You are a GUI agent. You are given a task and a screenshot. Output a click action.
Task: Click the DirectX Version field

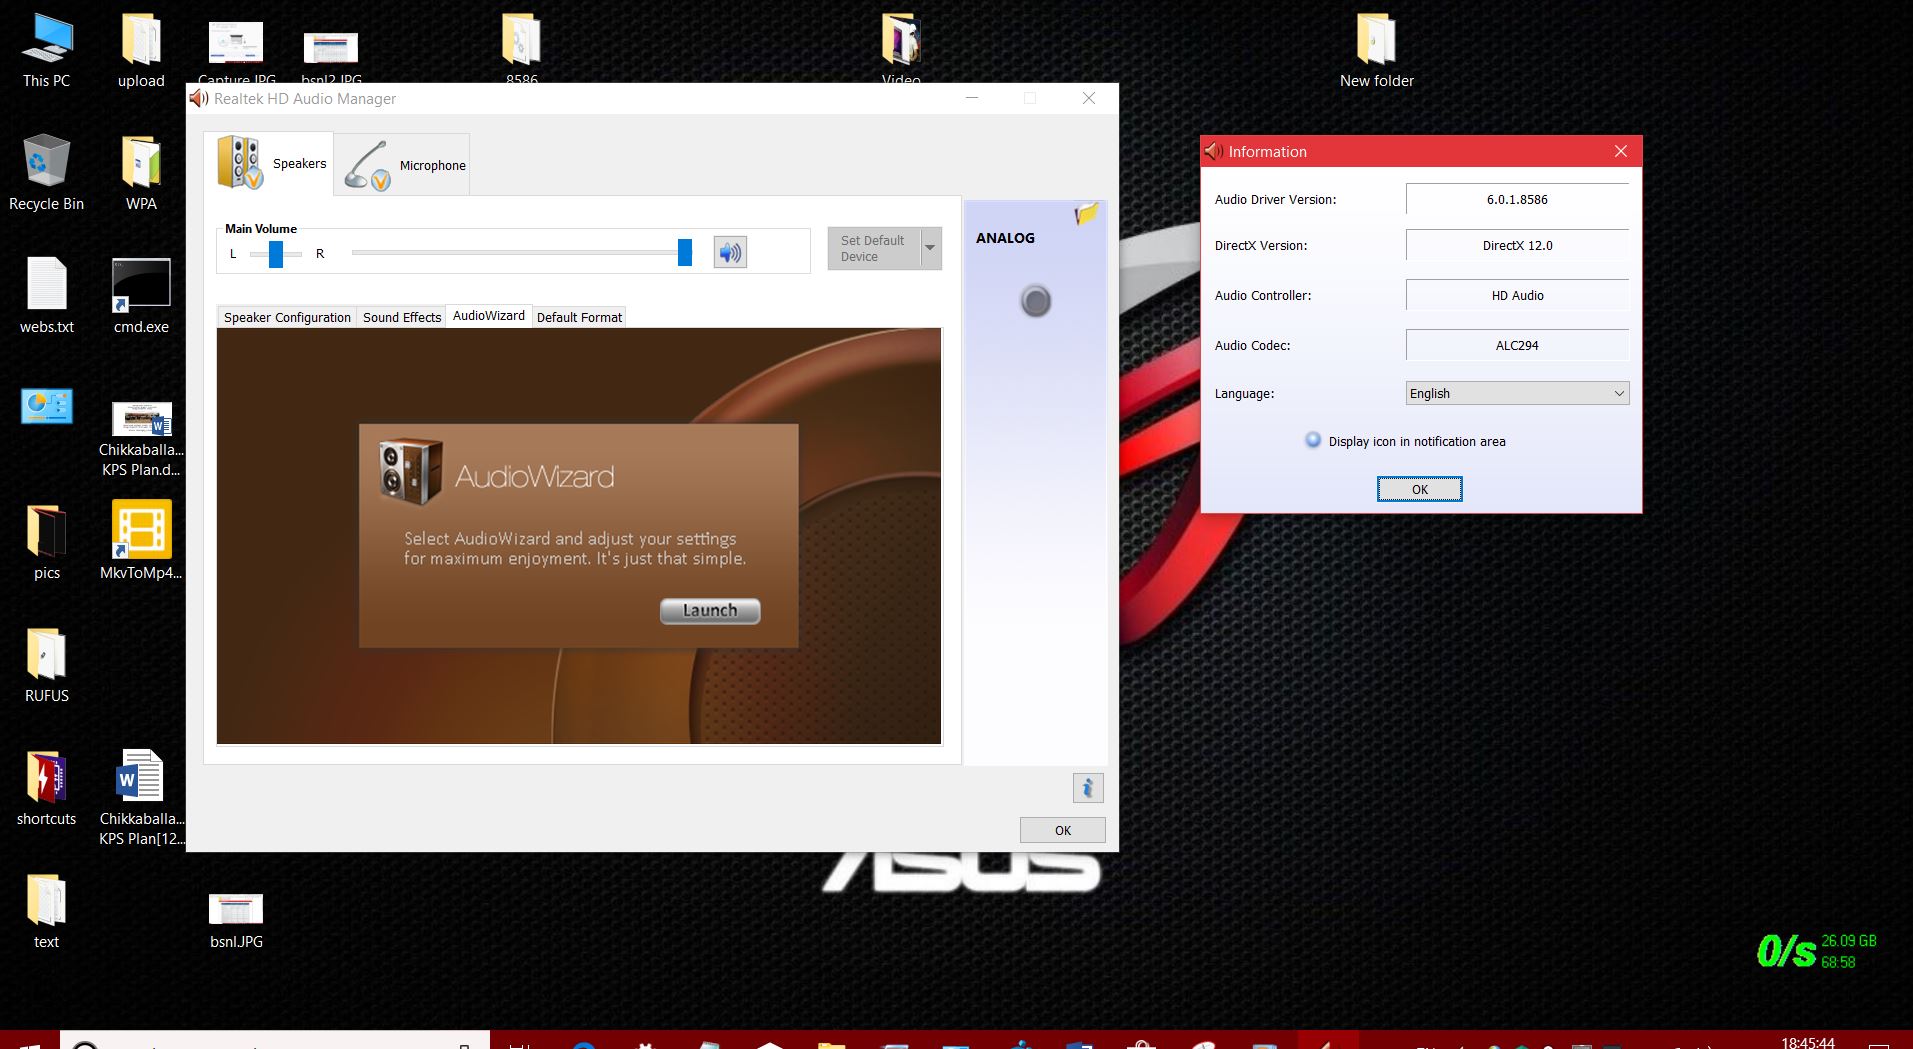[x=1517, y=245]
